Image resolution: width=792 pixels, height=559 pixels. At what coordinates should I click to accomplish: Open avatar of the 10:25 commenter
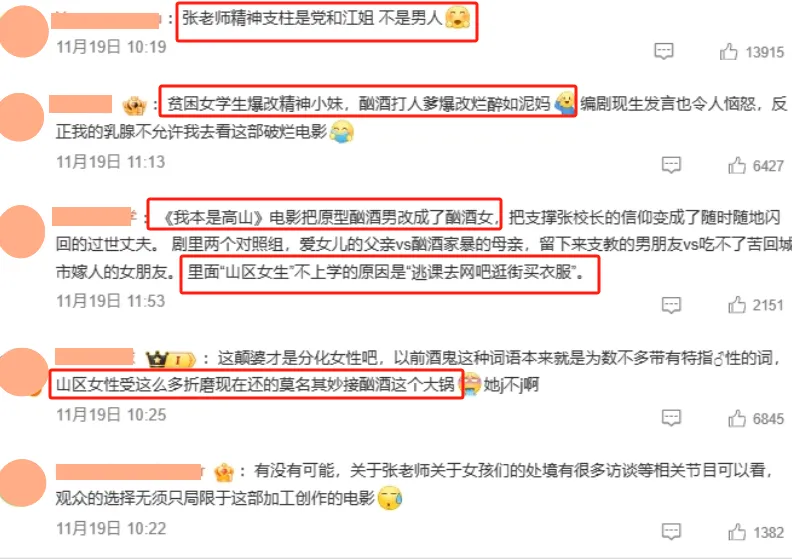click(21, 372)
